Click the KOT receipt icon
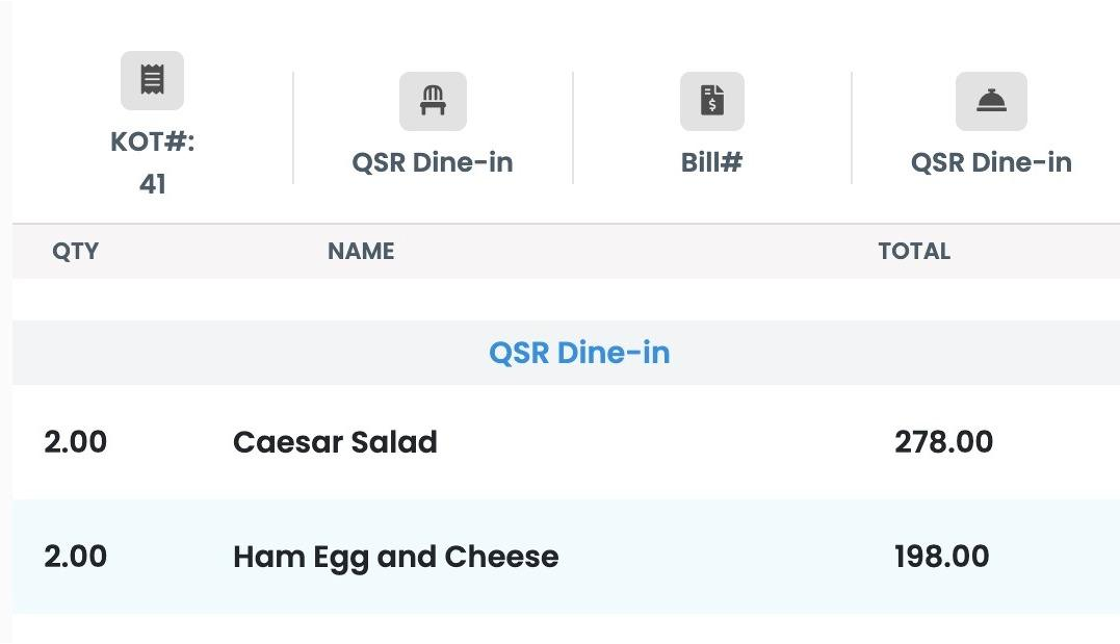The width and height of the screenshot is (1120, 644). click(152, 80)
